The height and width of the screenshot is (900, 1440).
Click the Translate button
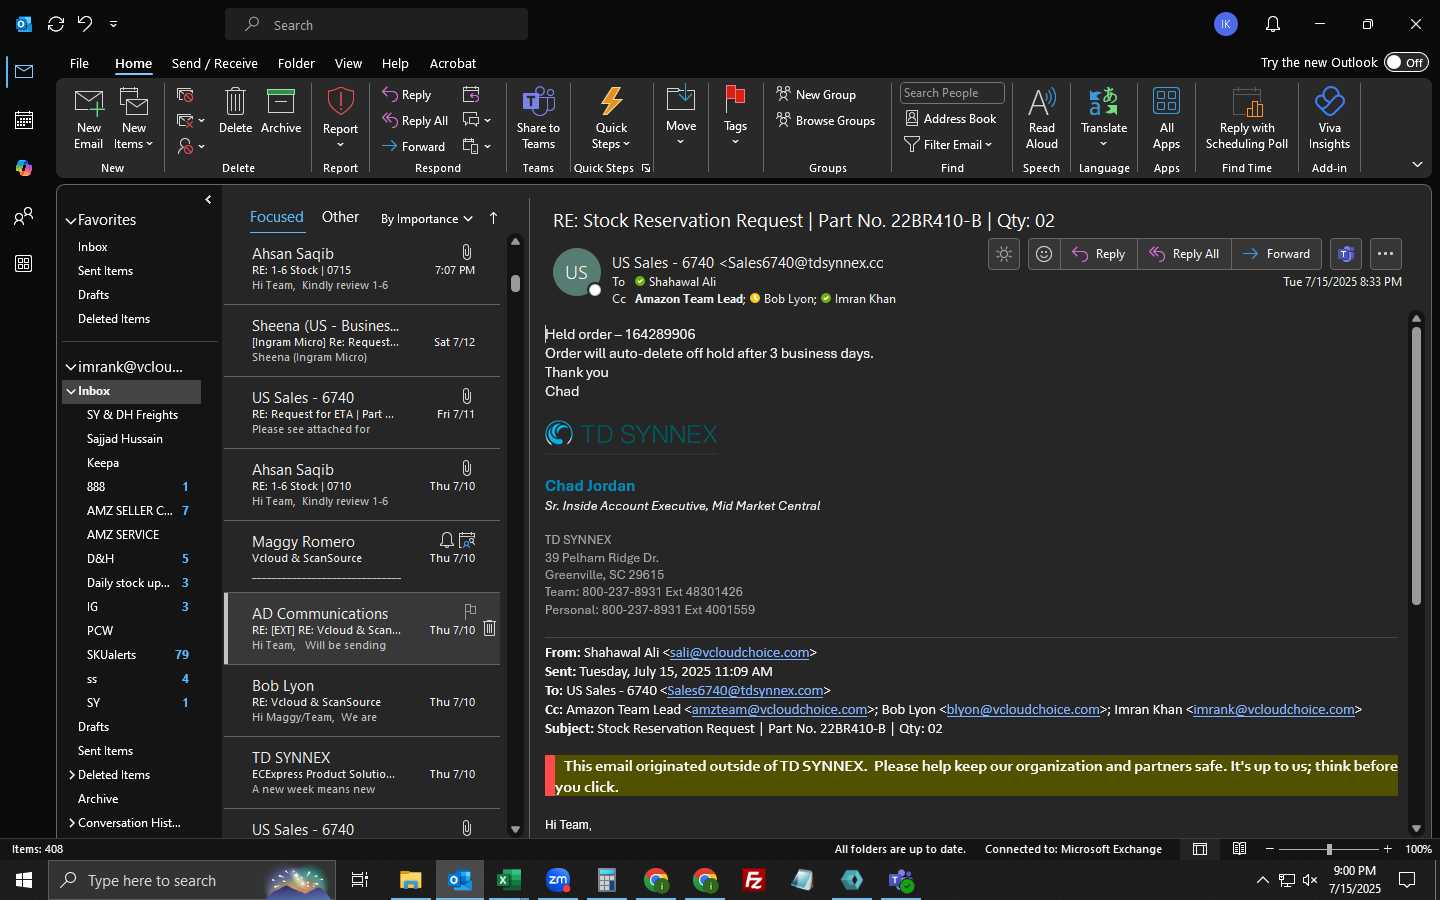click(1104, 119)
